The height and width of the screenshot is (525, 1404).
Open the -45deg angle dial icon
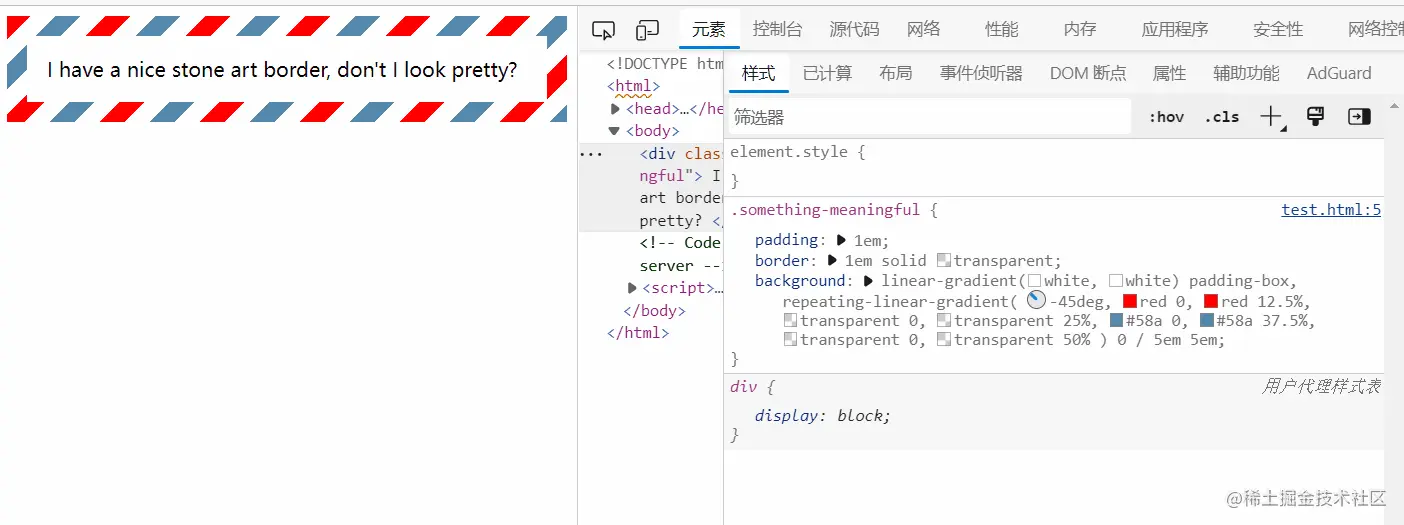pos(1036,301)
